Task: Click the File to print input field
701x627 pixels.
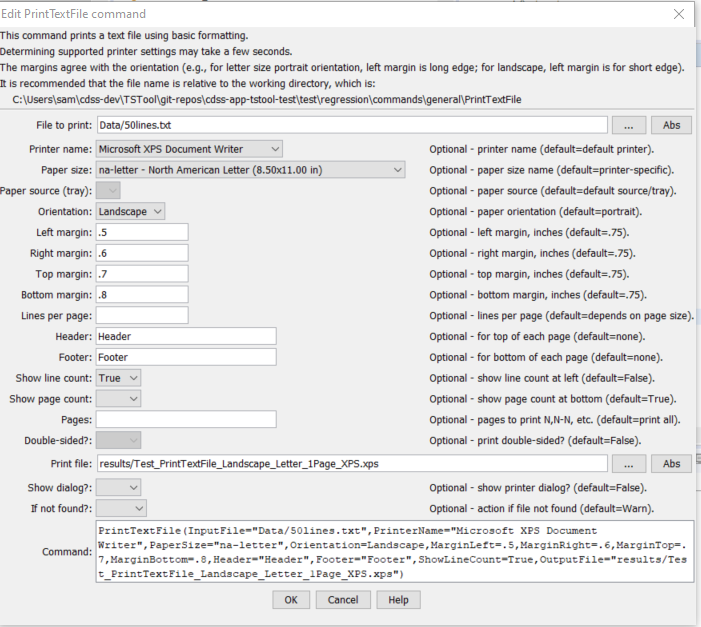Action: coord(352,125)
